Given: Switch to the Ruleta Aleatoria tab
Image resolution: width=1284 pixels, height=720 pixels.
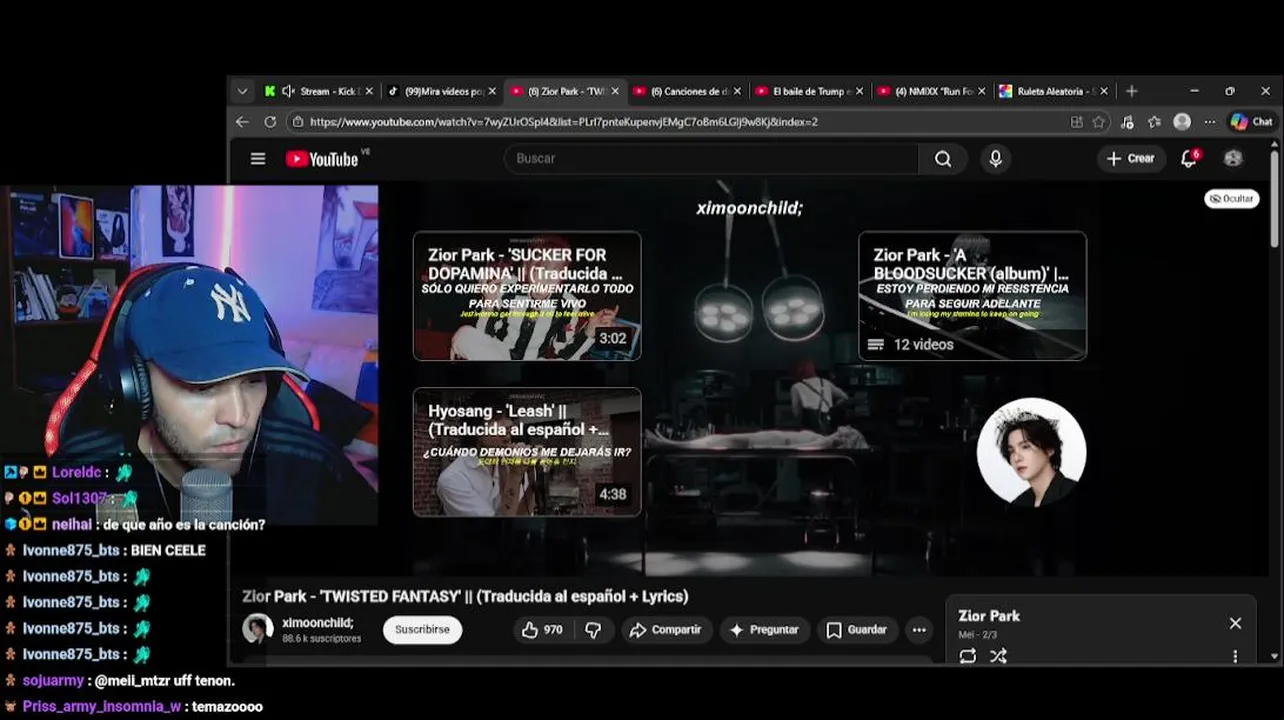Looking at the screenshot, I should point(1053,91).
